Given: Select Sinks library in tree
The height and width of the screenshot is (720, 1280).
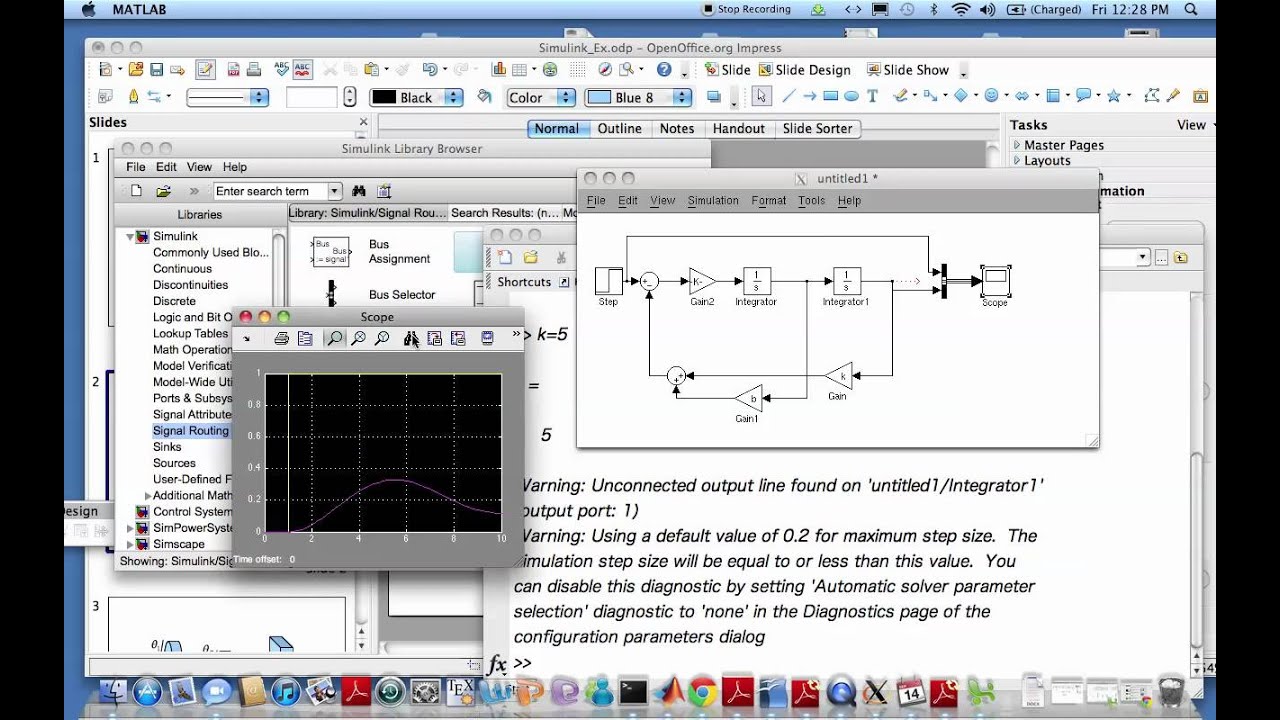Looking at the screenshot, I should click(x=167, y=447).
